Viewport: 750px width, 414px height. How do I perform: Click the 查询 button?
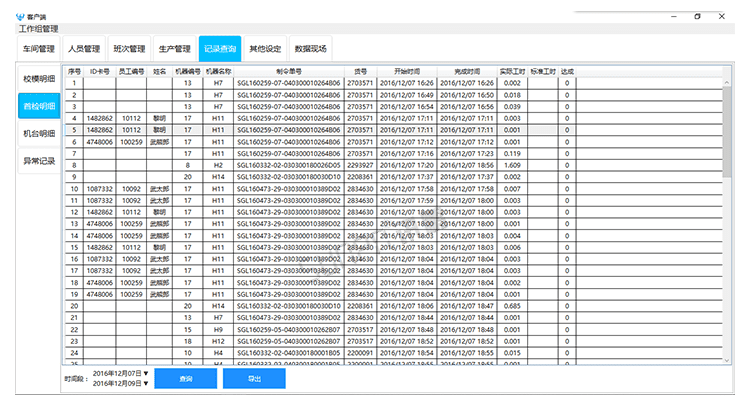[186, 379]
